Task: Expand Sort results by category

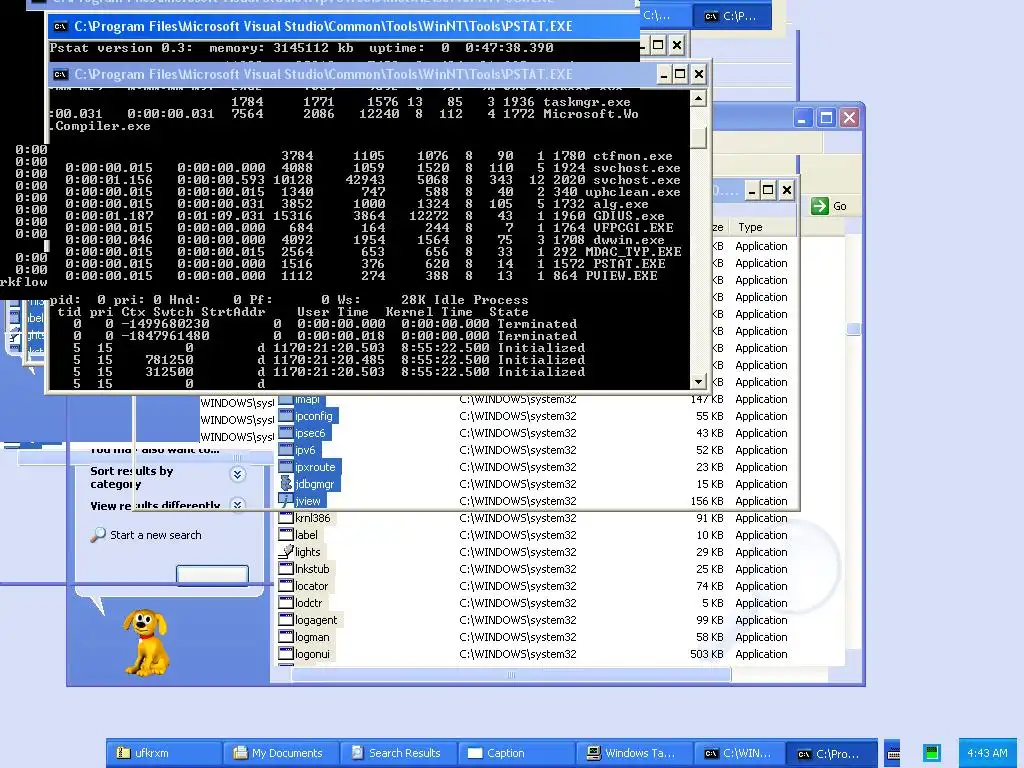Action: [x=238, y=475]
